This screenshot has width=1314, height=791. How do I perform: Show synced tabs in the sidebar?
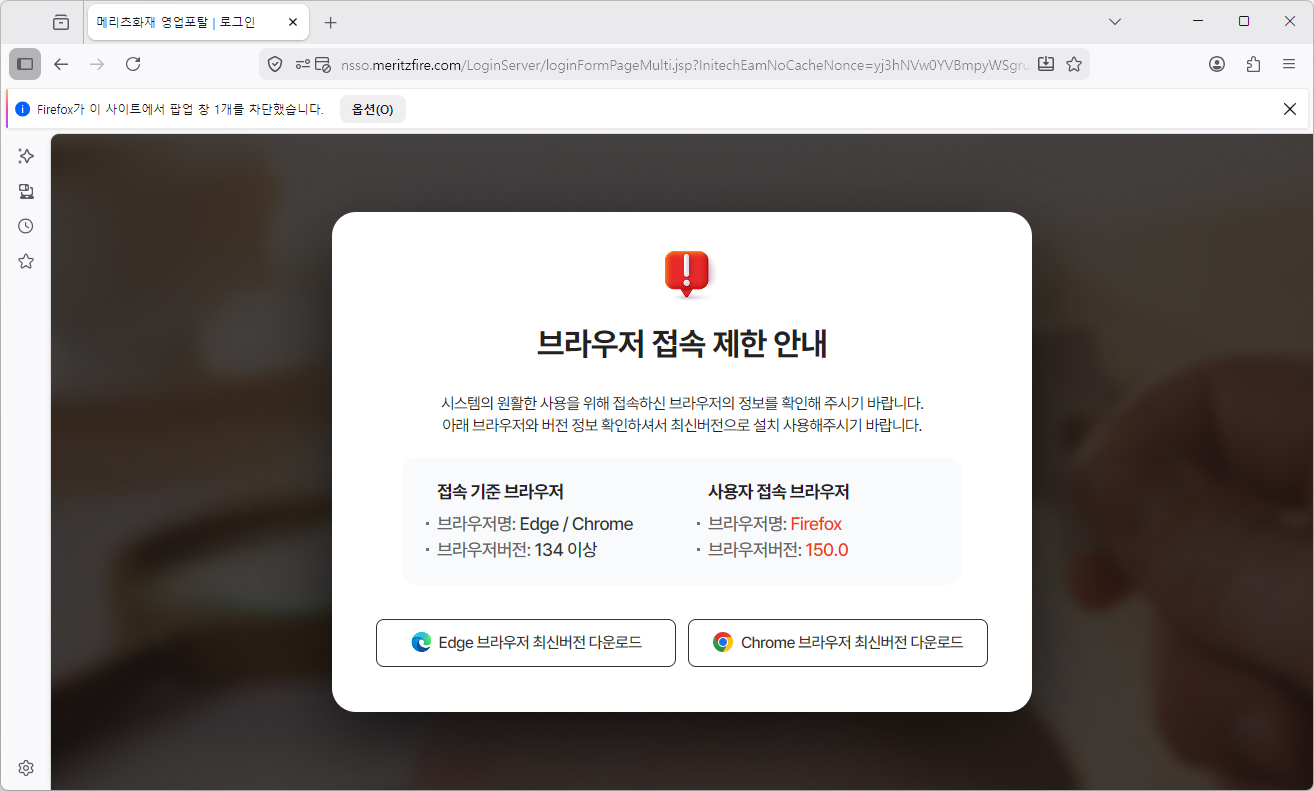click(26, 191)
